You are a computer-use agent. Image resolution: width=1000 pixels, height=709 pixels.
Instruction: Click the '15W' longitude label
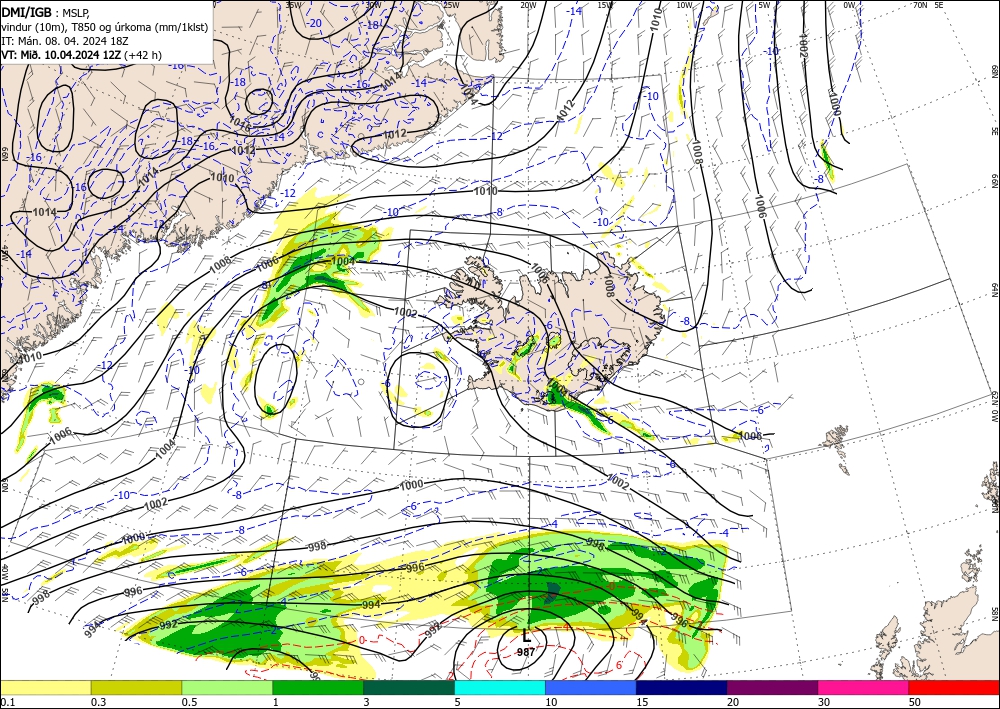(x=605, y=4)
